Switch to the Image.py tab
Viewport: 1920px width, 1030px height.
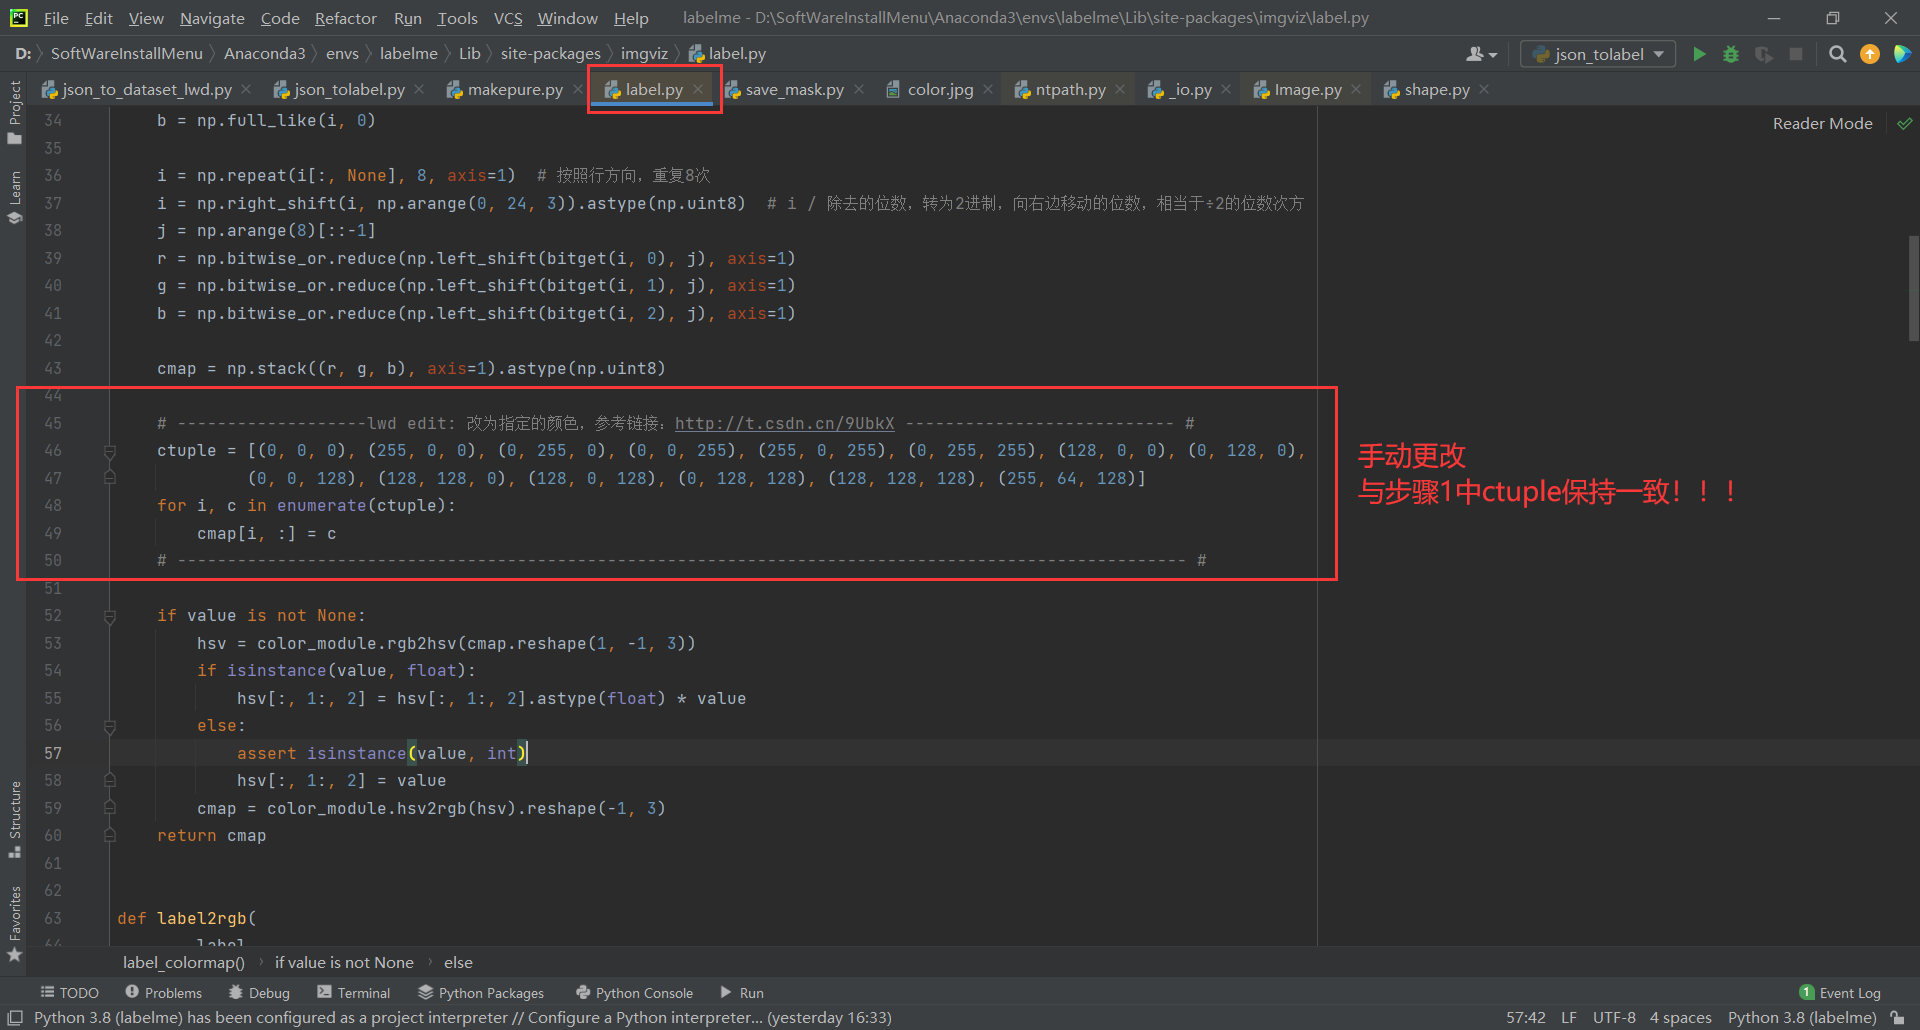[1298, 89]
